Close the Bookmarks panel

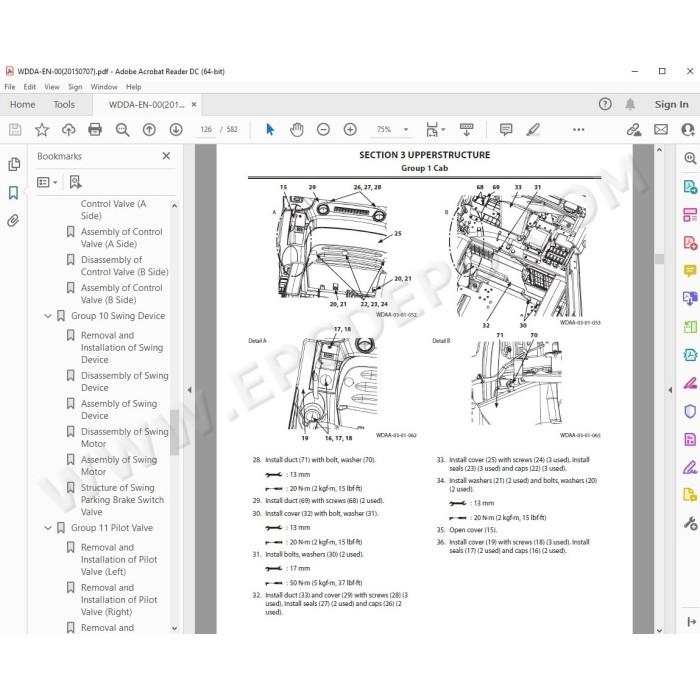[166, 156]
